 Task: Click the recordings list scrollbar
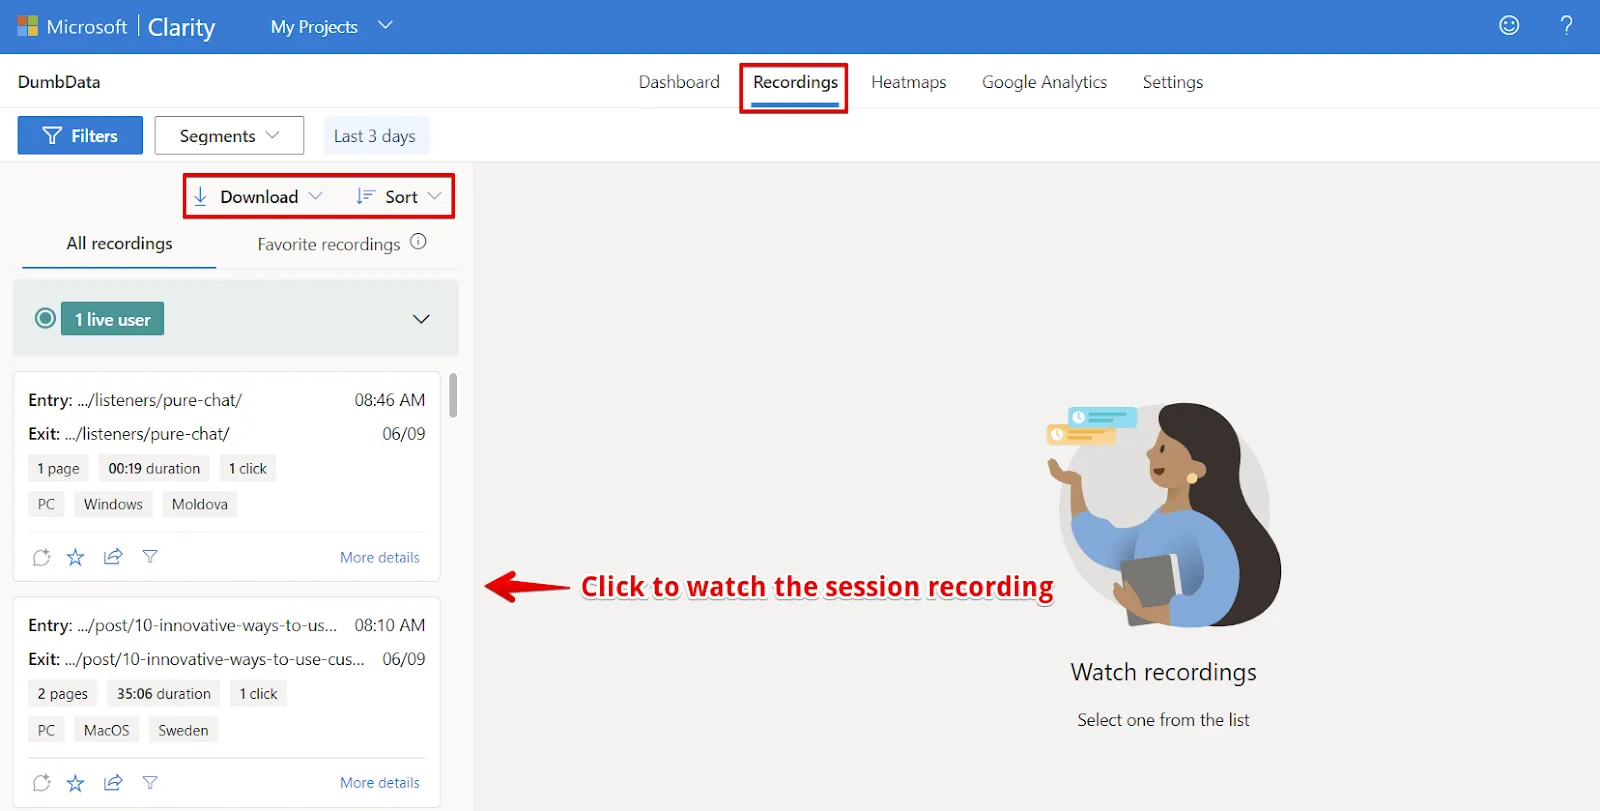453,395
